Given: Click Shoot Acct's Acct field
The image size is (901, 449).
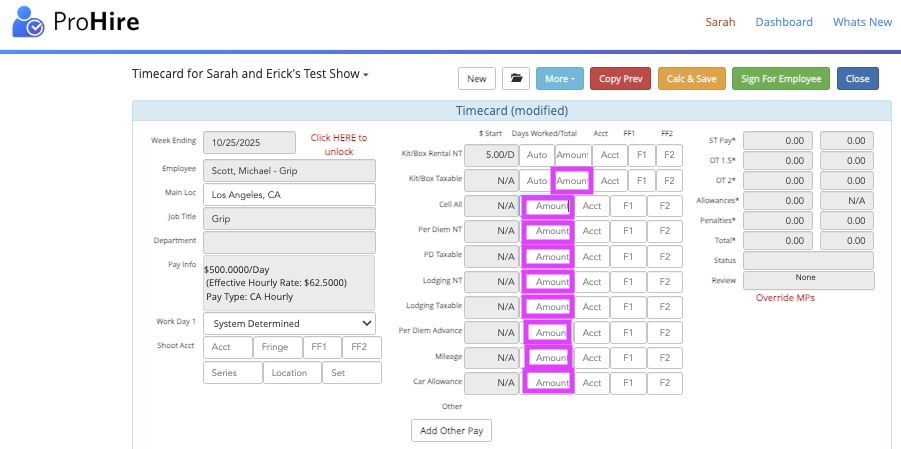Looking at the screenshot, I should pyautogui.click(x=228, y=347).
